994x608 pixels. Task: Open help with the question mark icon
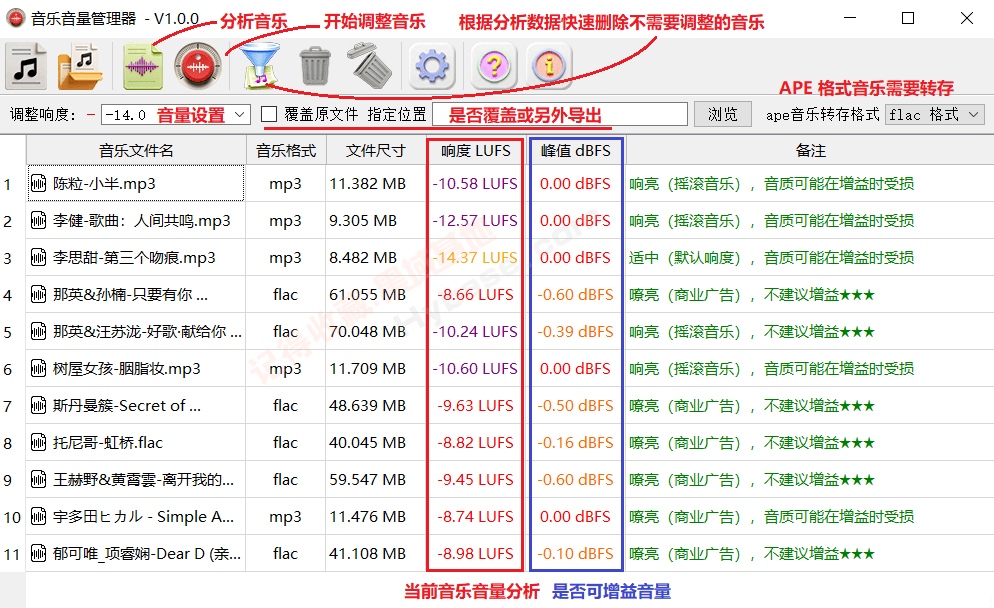494,66
